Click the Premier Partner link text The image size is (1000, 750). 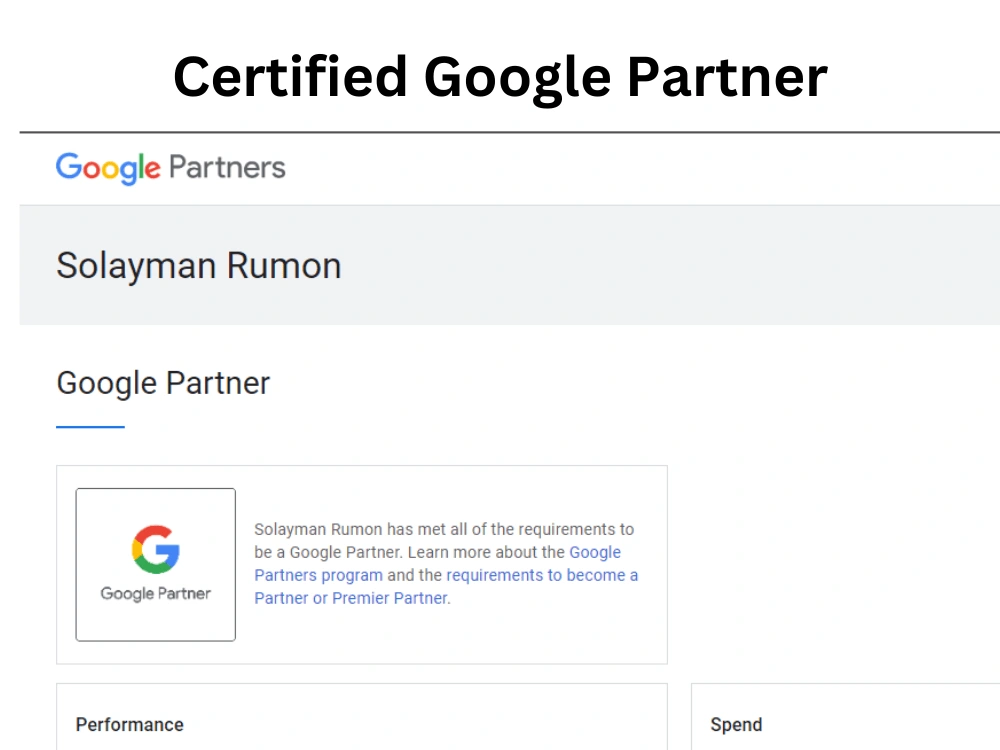tap(390, 598)
